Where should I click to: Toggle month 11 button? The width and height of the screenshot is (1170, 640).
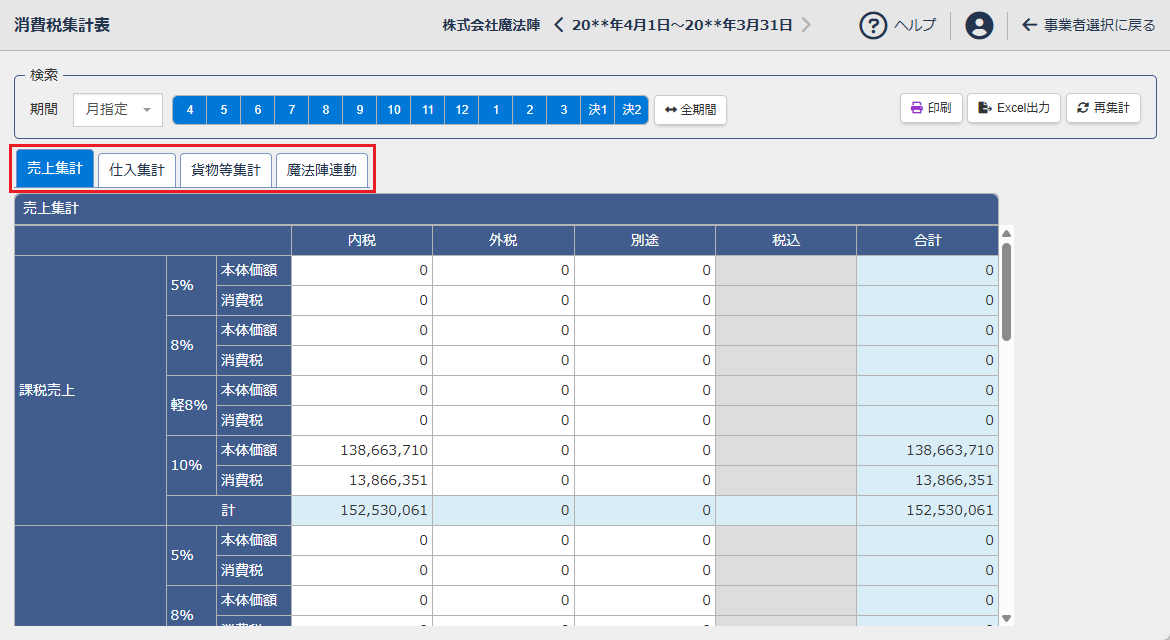click(x=428, y=110)
